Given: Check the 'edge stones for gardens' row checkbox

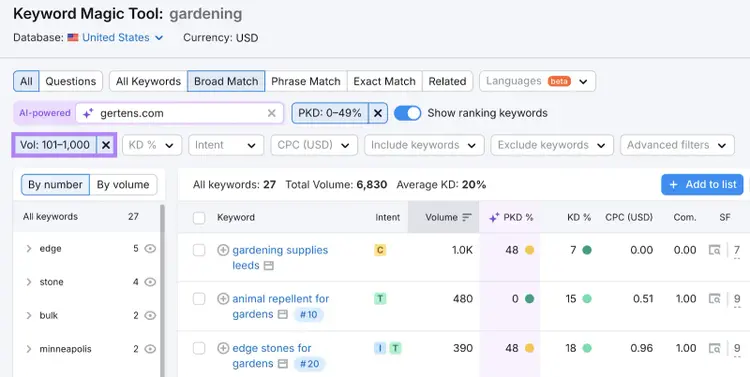Looking at the screenshot, I should tap(199, 348).
